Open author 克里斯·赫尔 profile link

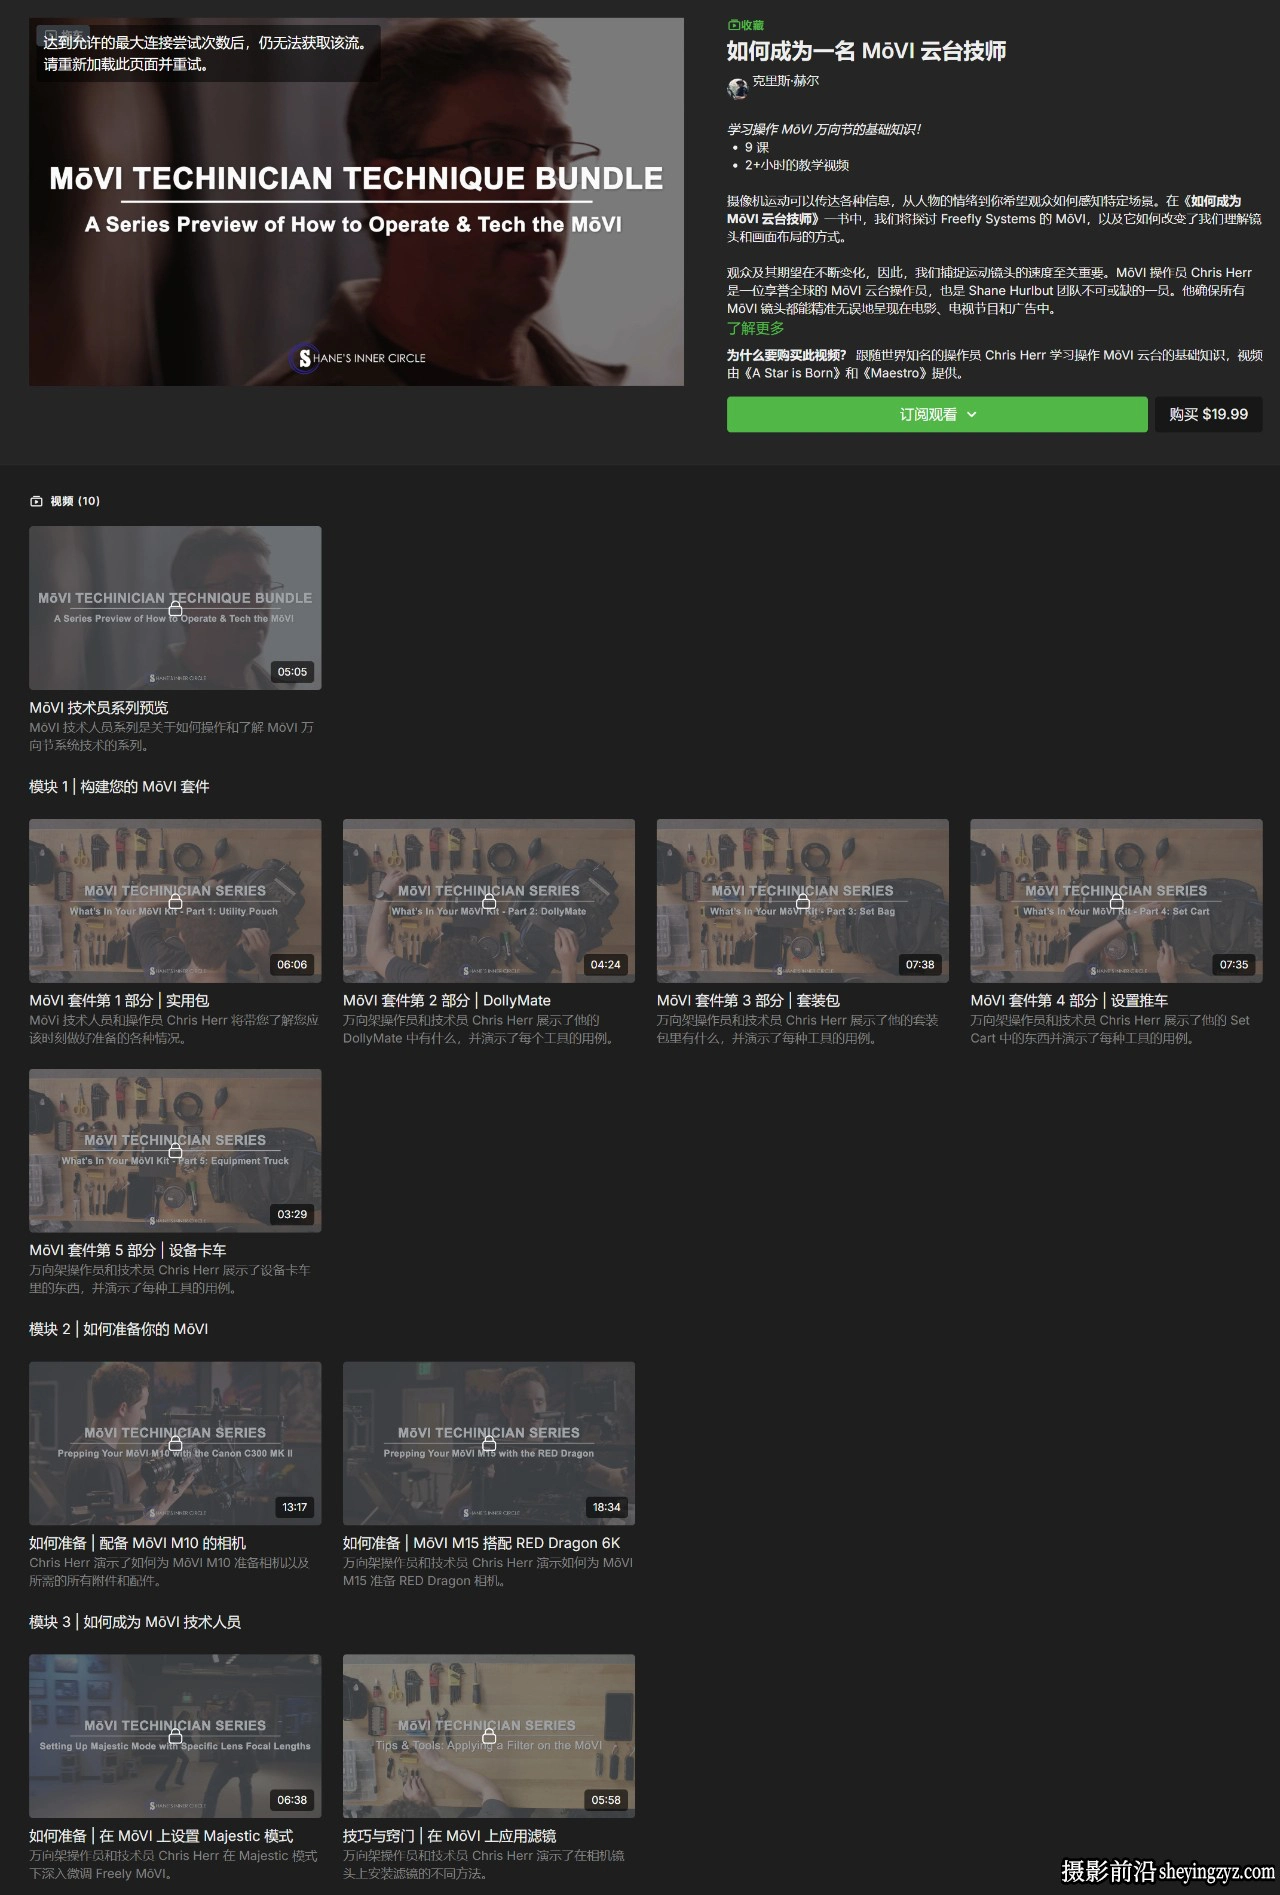785,81
